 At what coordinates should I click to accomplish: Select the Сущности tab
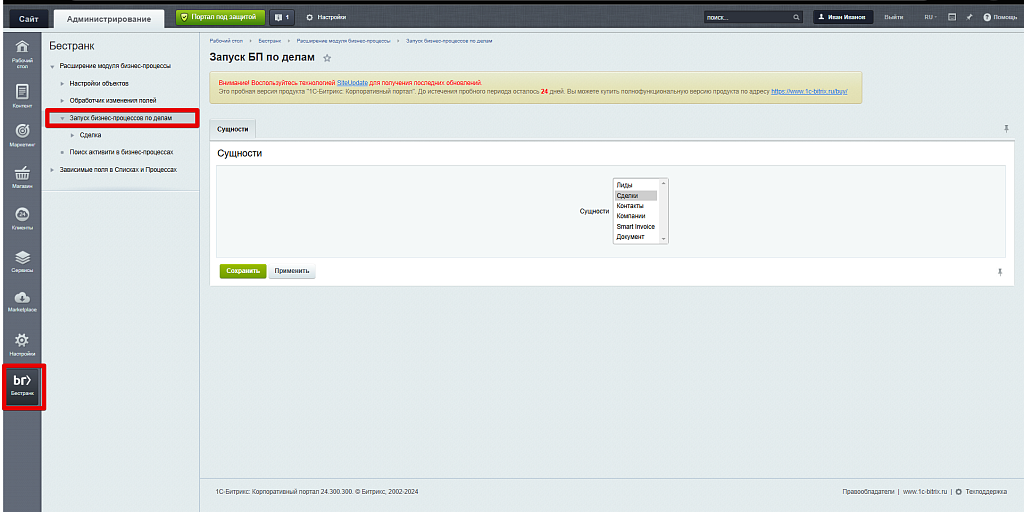pos(233,129)
